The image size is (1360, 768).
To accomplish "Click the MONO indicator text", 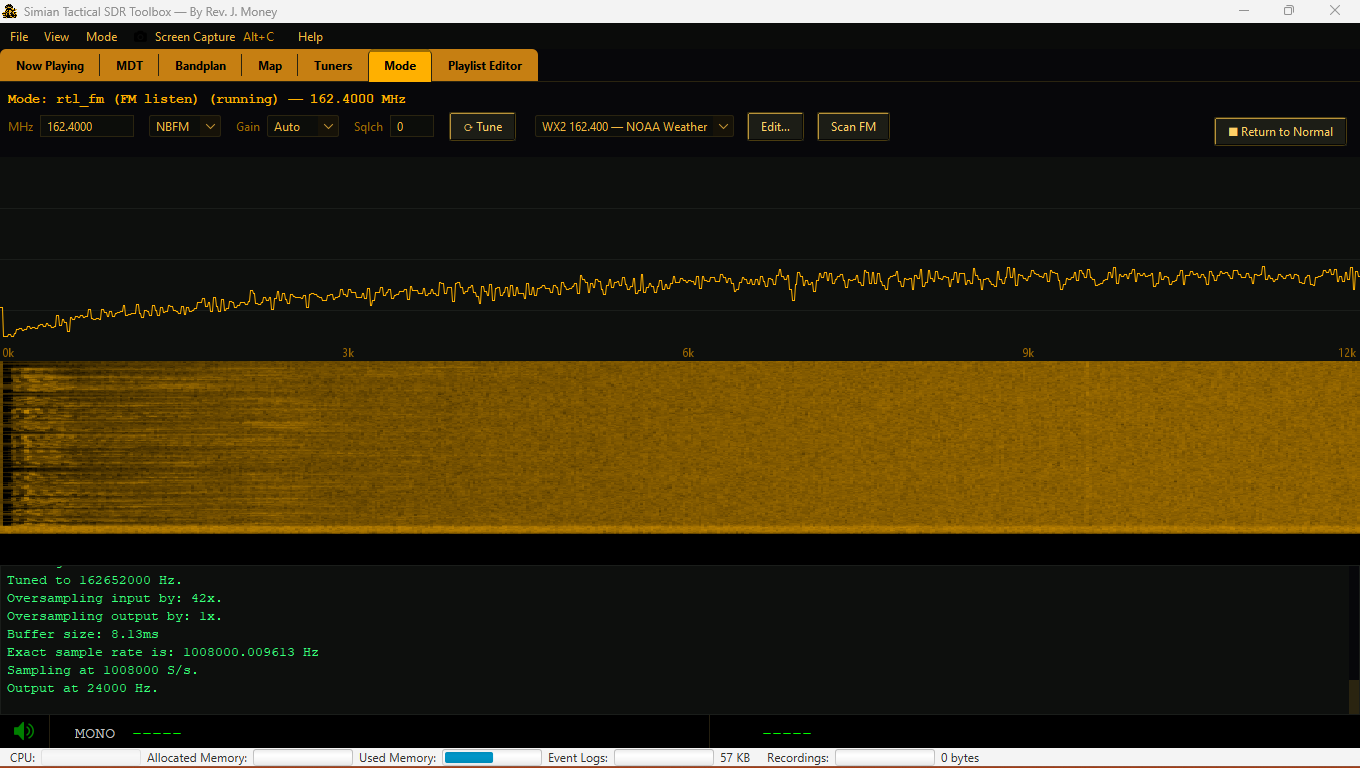I will pos(95,734).
